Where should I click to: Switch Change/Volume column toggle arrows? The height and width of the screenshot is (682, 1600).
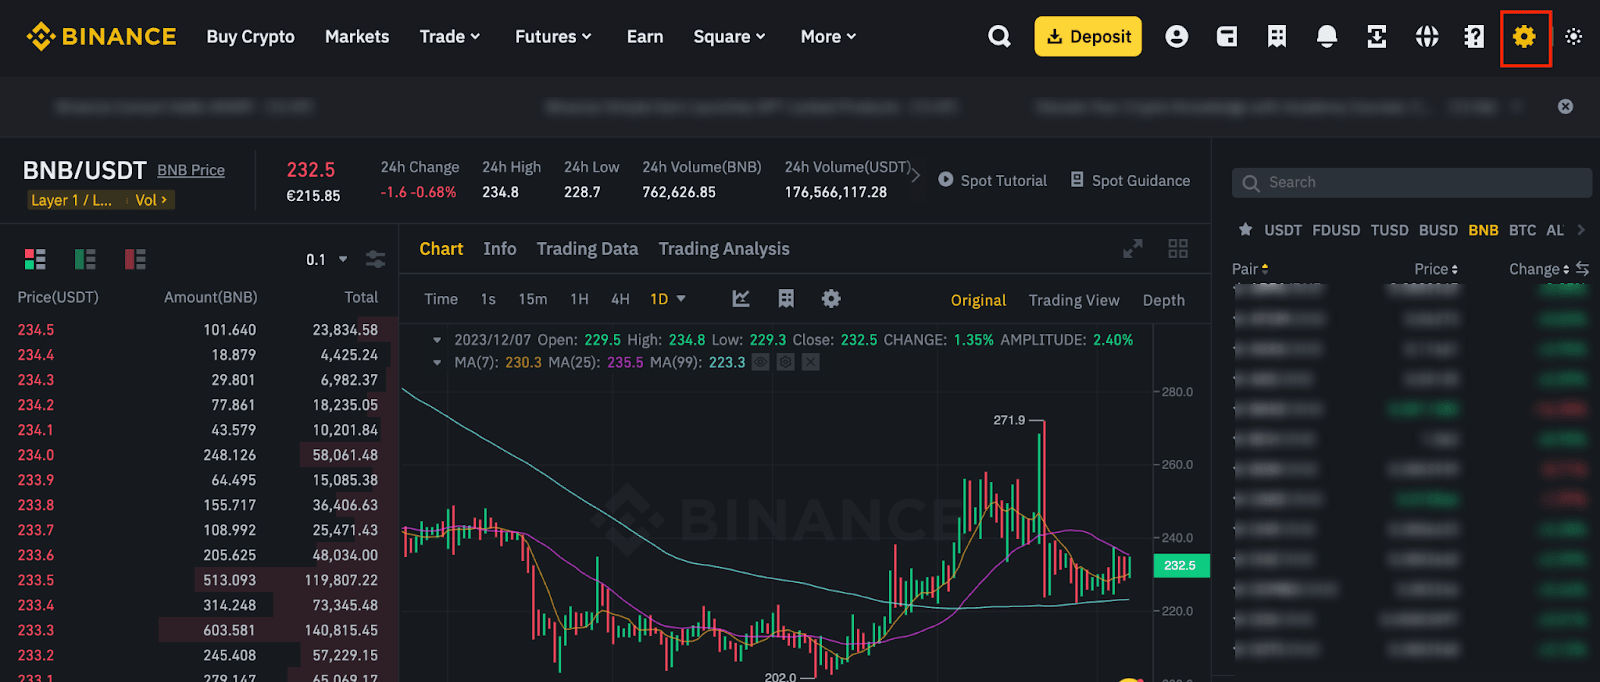tap(1582, 268)
